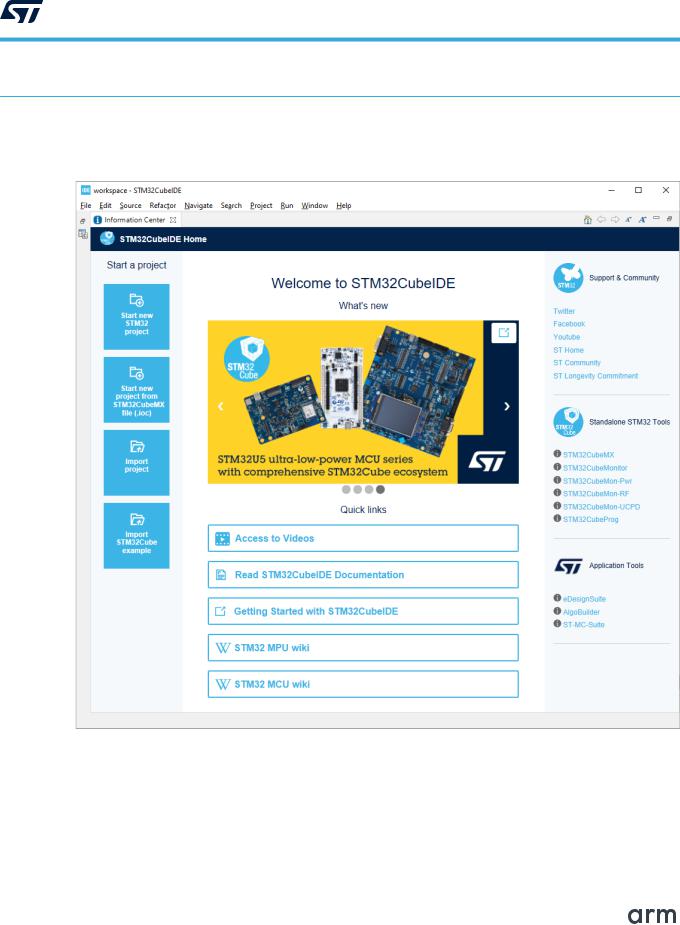
Task: Open the Twitter link
Action: pyautogui.click(x=564, y=311)
